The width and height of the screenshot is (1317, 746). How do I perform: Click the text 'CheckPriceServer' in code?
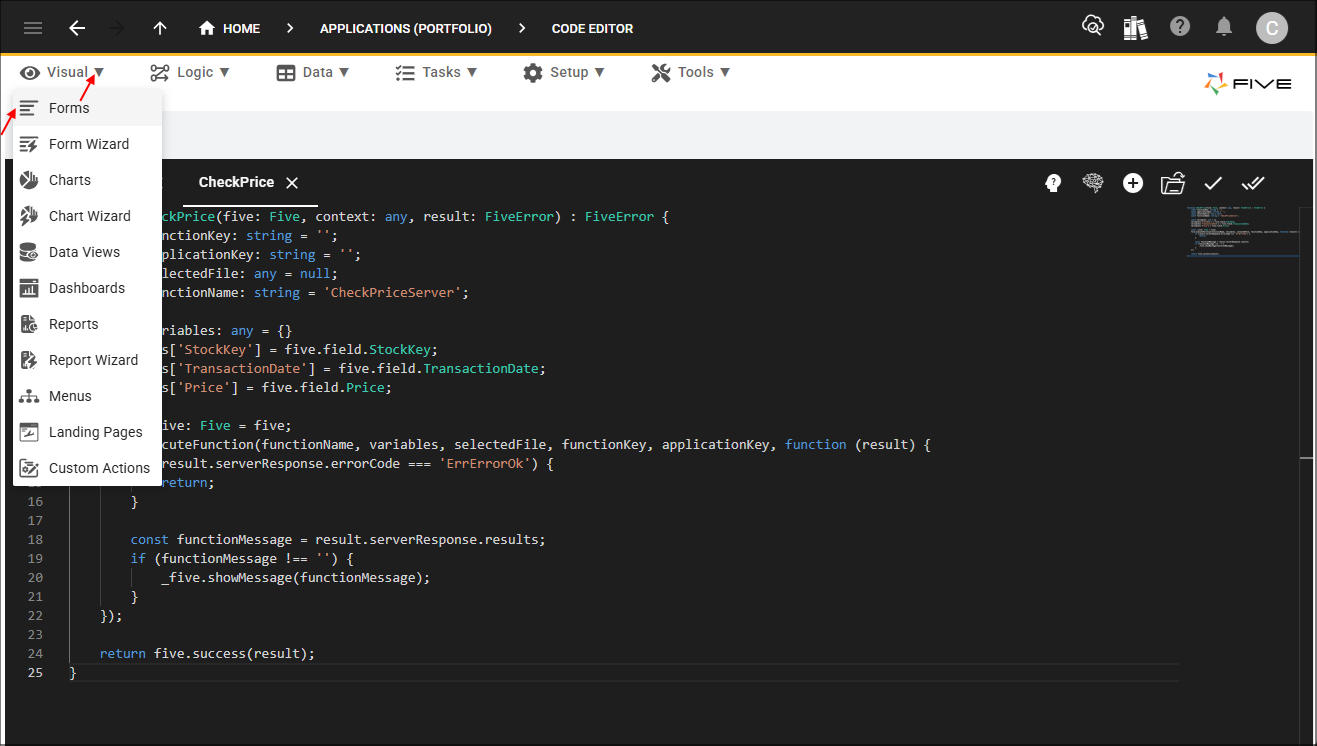(x=396, y=293)
